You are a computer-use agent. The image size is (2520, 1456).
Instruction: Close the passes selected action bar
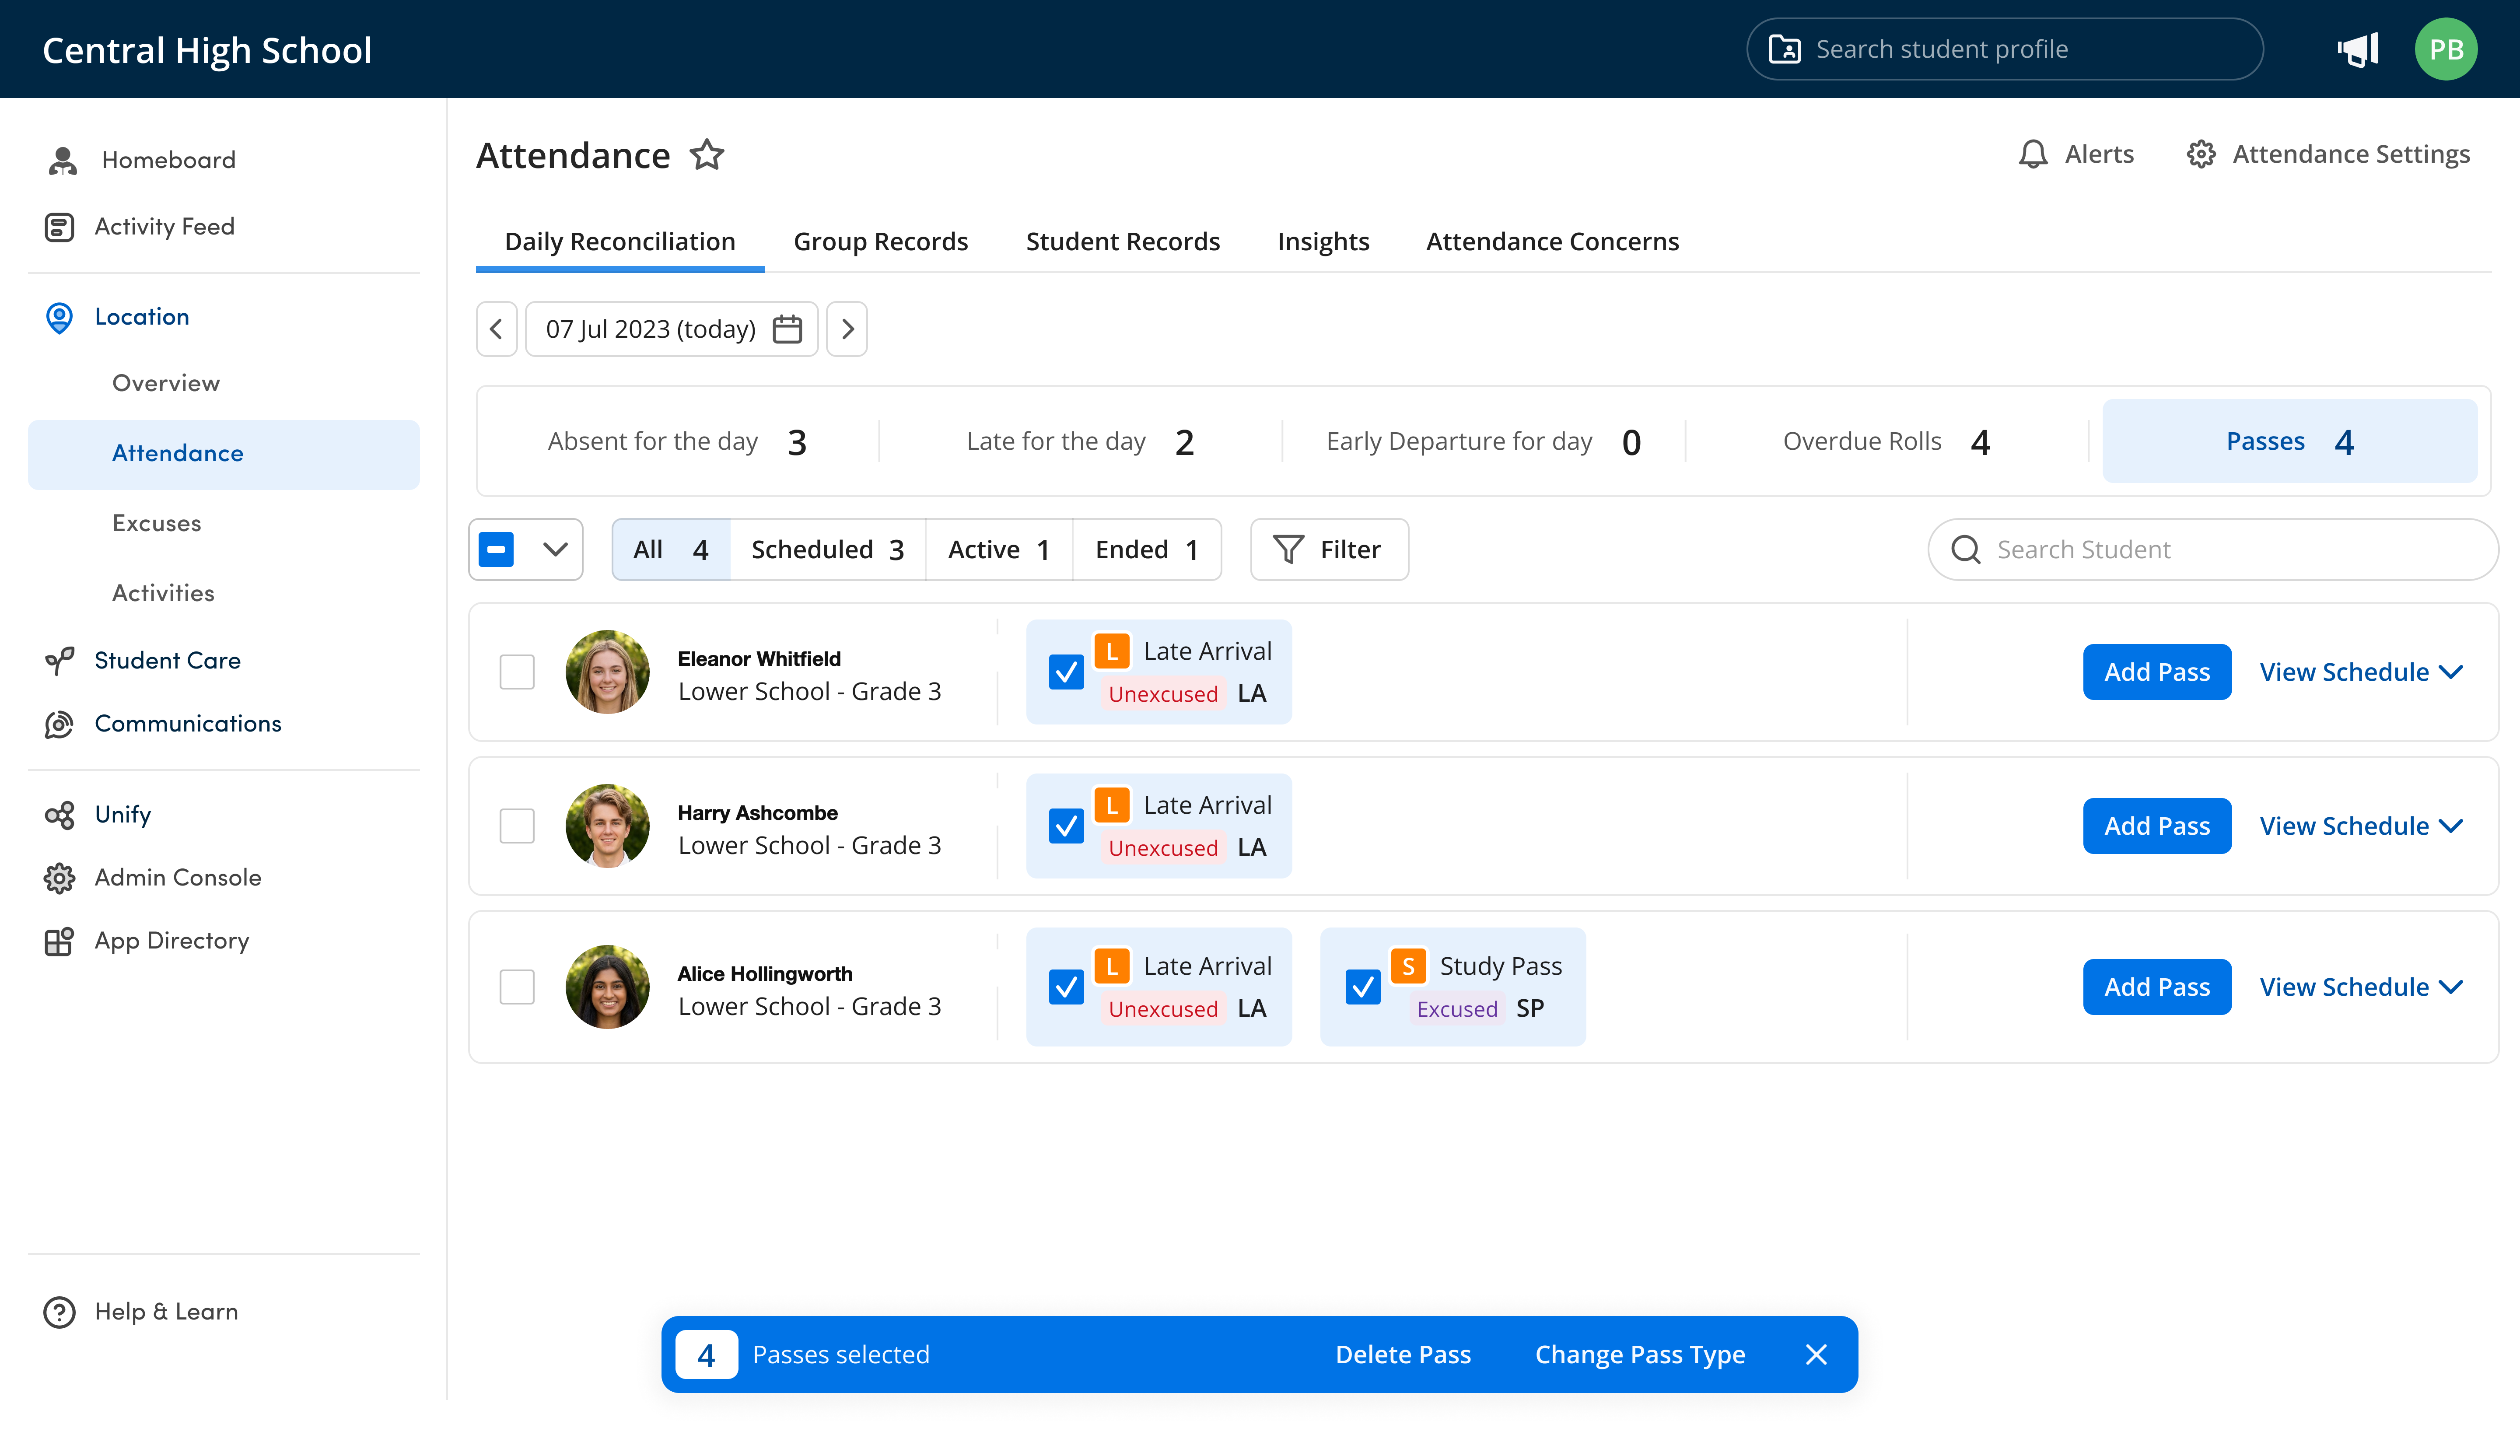pyautogui.click(x=1817, y=1355)
